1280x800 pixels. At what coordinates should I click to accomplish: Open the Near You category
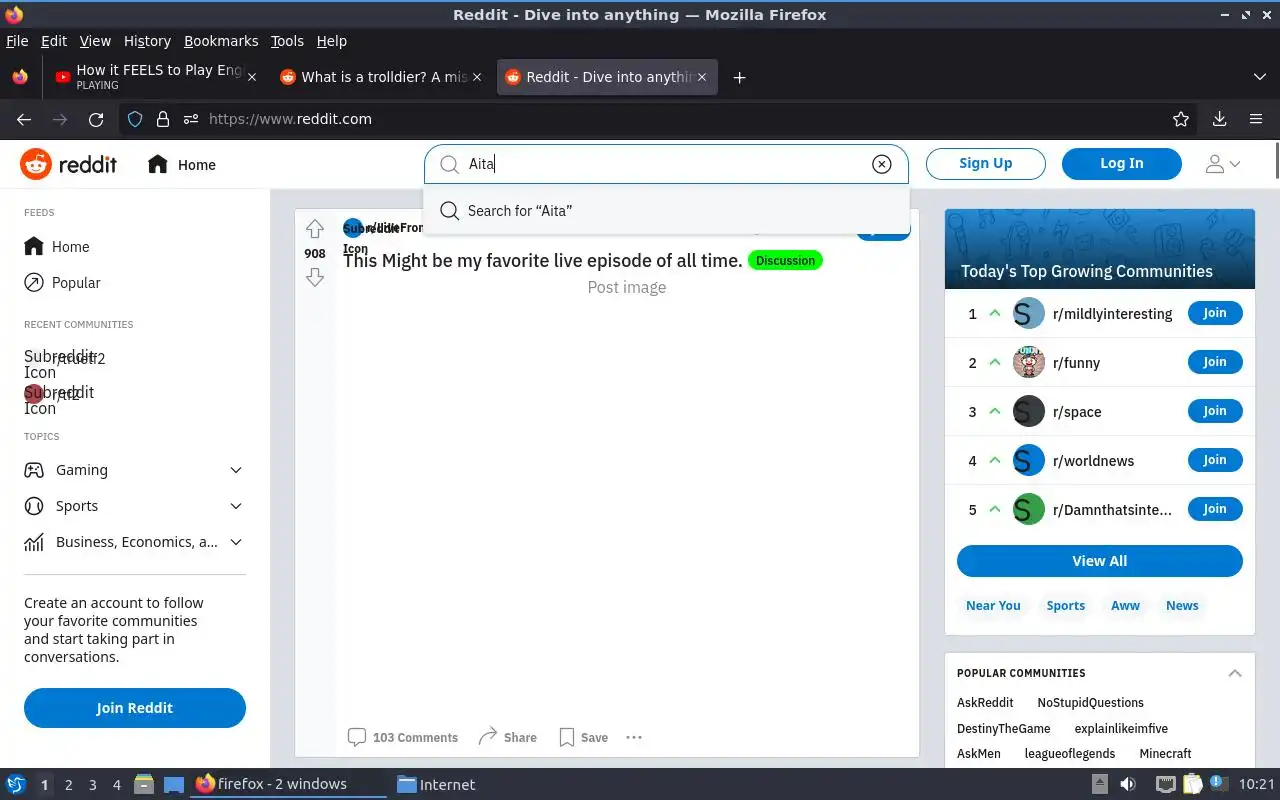(993, 605)
